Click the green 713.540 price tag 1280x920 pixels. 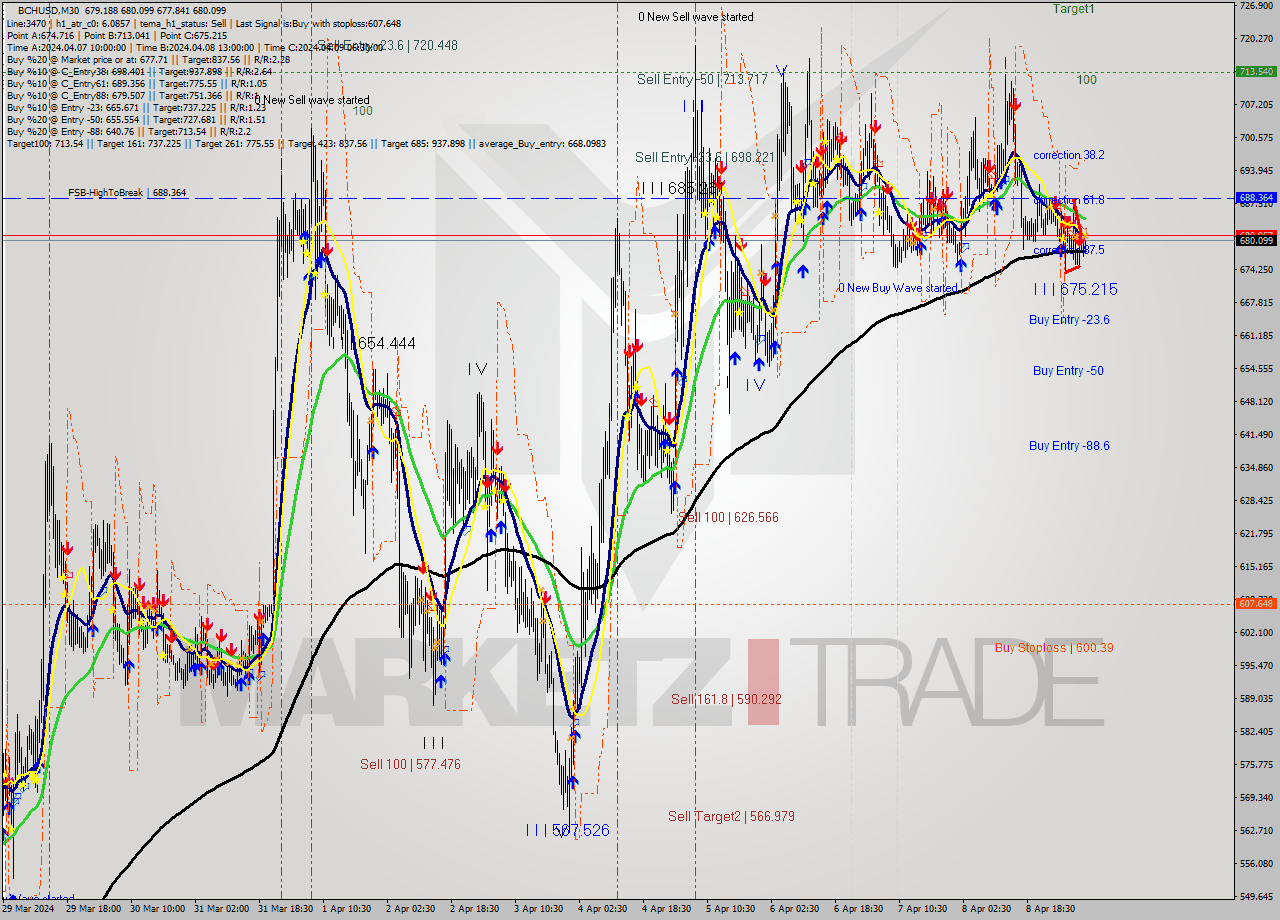coord(1256,71)
